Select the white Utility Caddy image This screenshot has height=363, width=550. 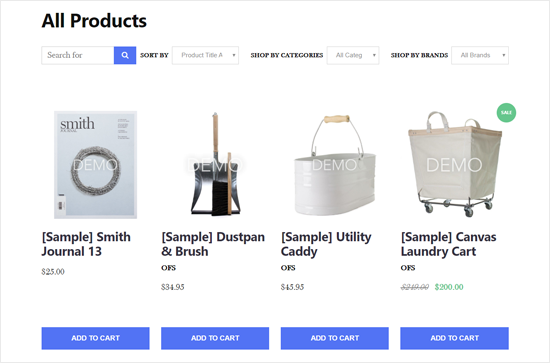pos(335,165)
